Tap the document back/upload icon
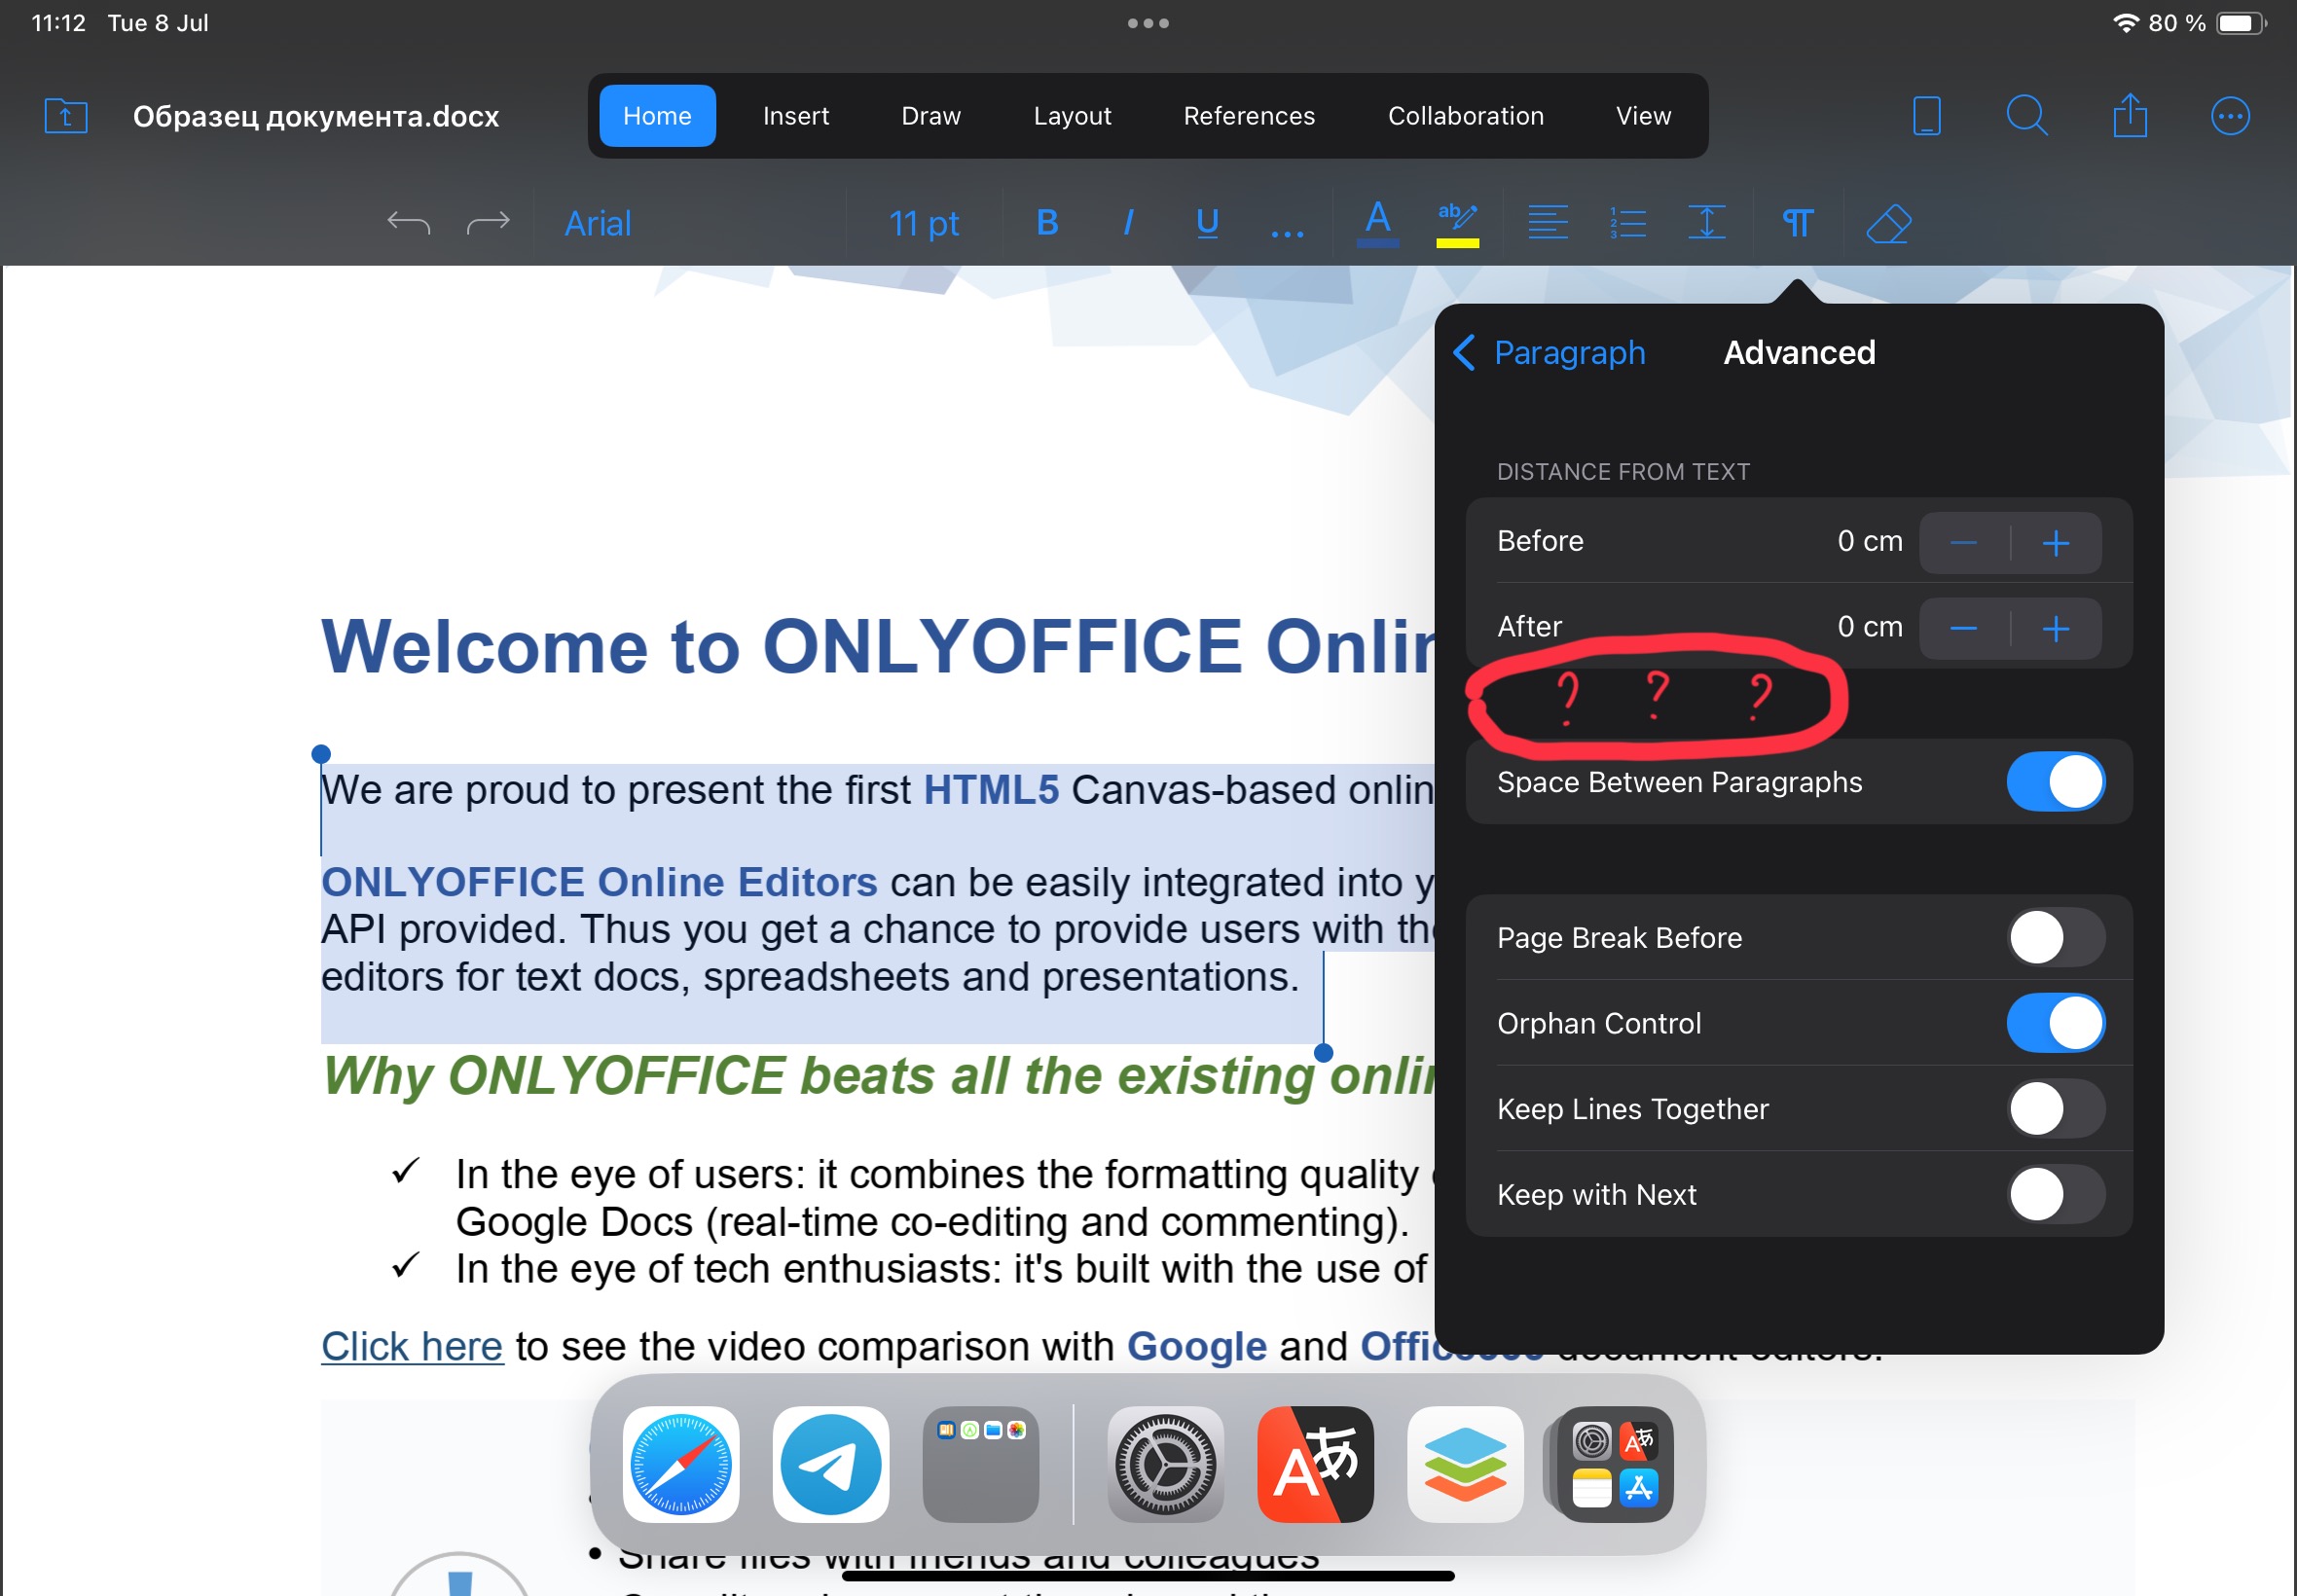Image resolution: width=2297 pixels, height=1596 pixels. tap(66, 116)
